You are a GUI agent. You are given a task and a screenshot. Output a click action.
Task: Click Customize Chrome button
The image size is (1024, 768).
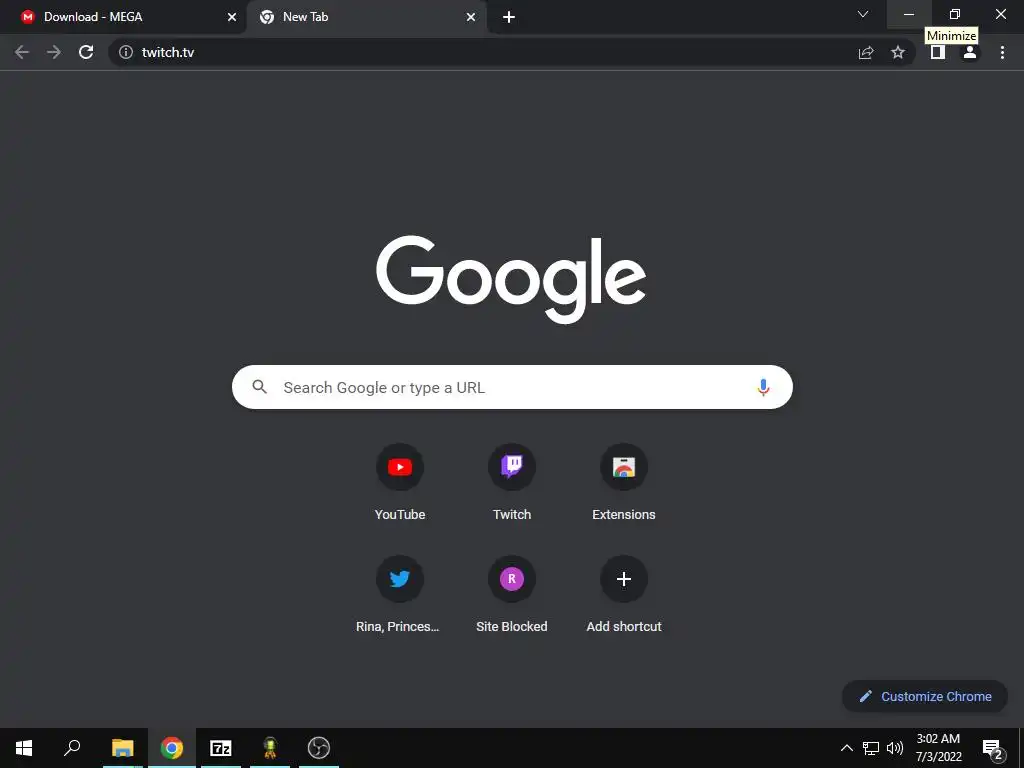(x=925, y=696)
